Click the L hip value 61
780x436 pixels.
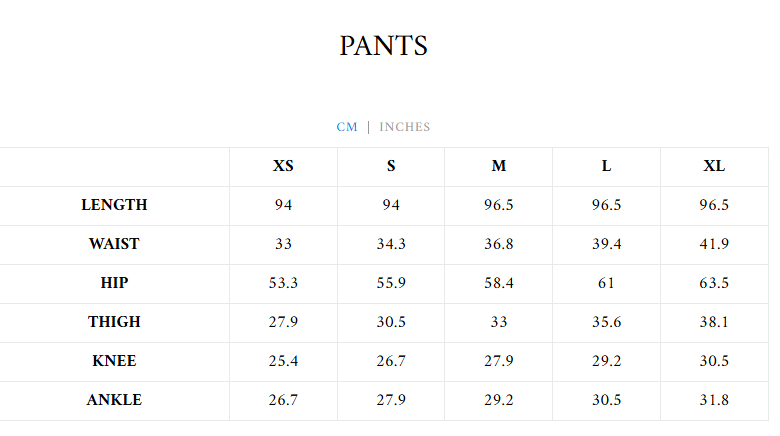pyautogui.click(x=606, y=283)
